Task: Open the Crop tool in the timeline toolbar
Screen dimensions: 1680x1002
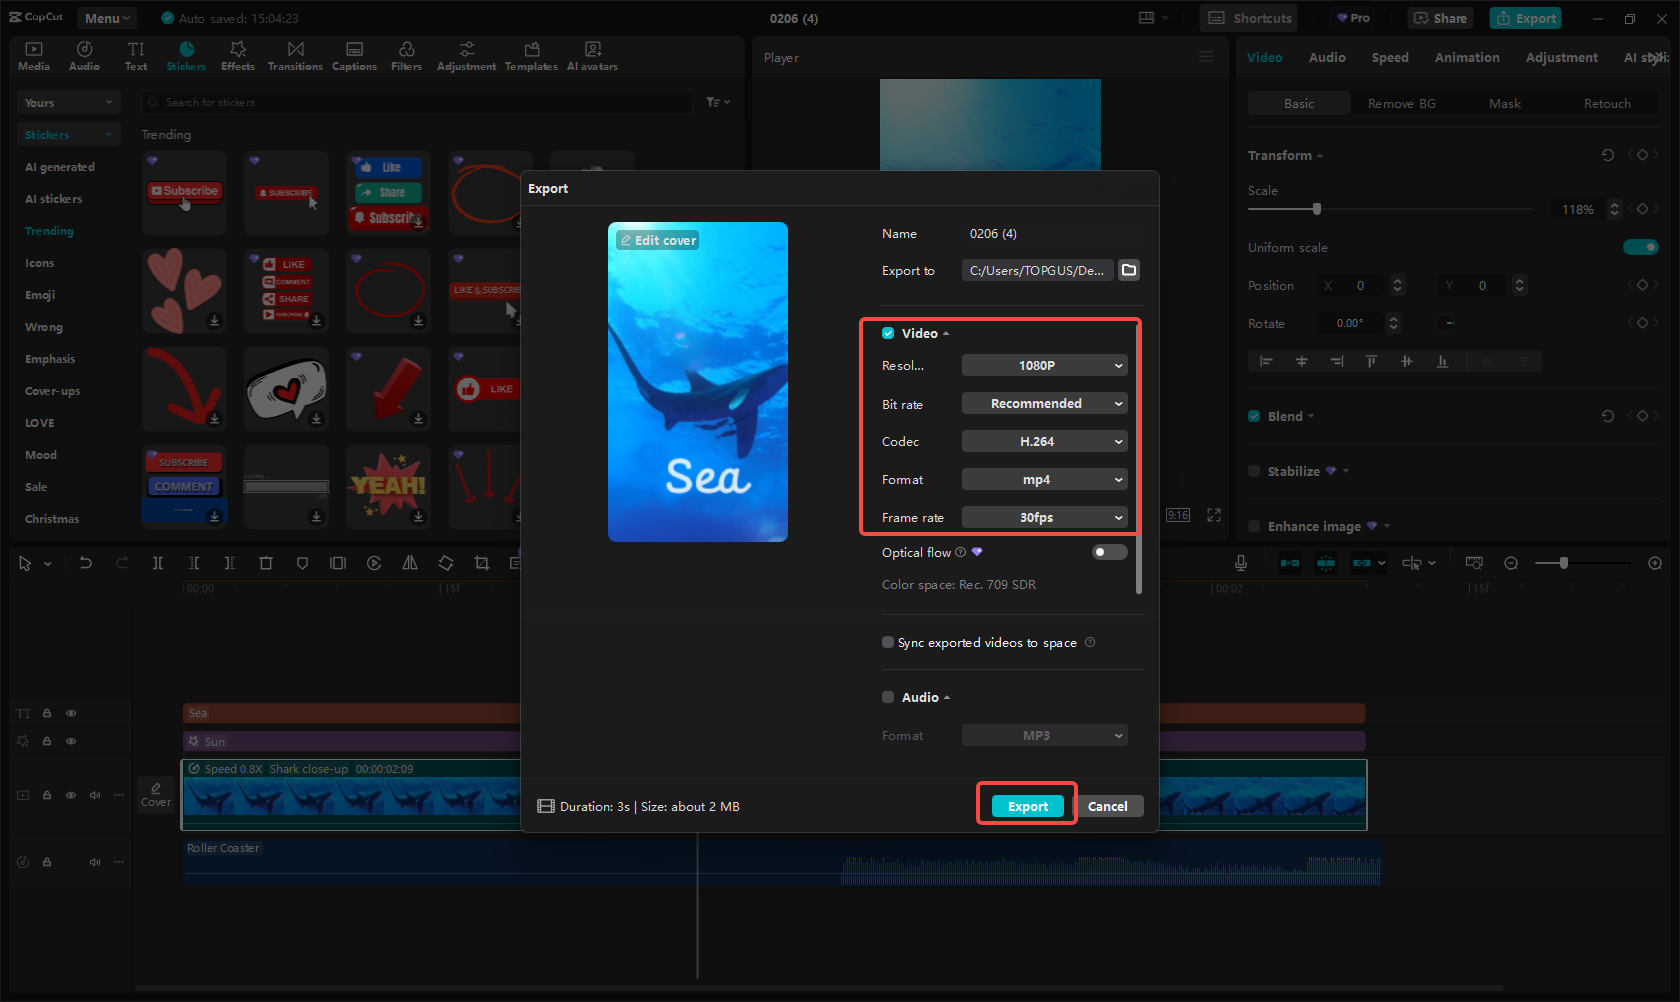Action: pyautogui.click(x=481, y=563)
